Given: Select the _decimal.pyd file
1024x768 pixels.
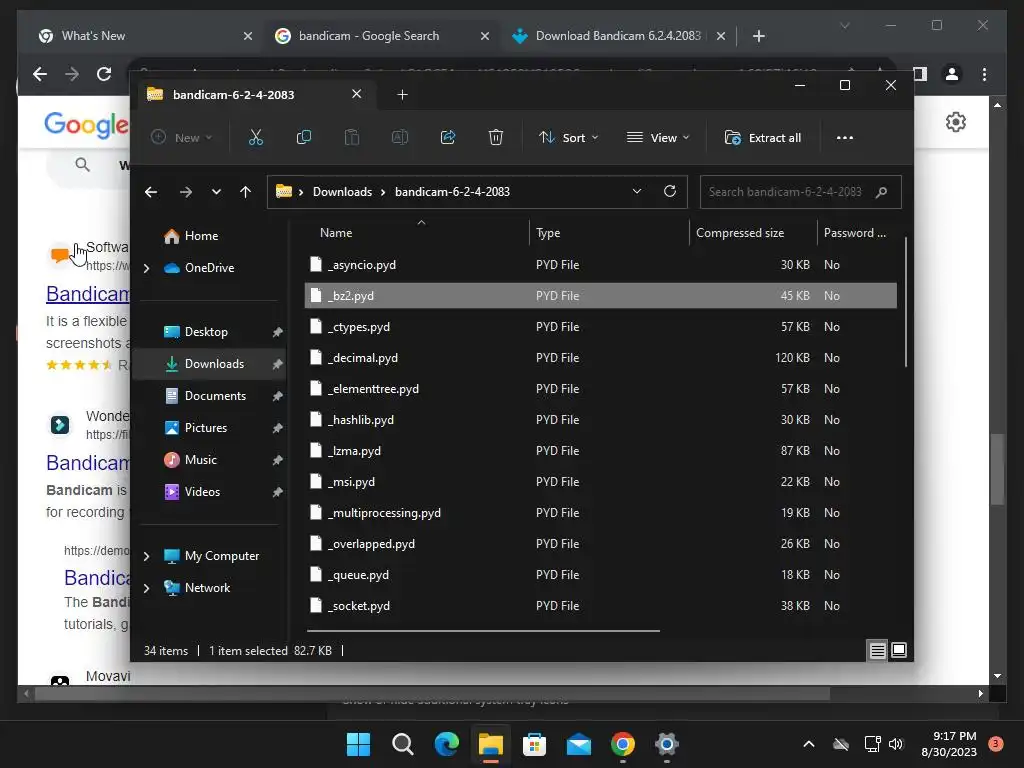Looking at the screenshot, I should coord(601,358).
